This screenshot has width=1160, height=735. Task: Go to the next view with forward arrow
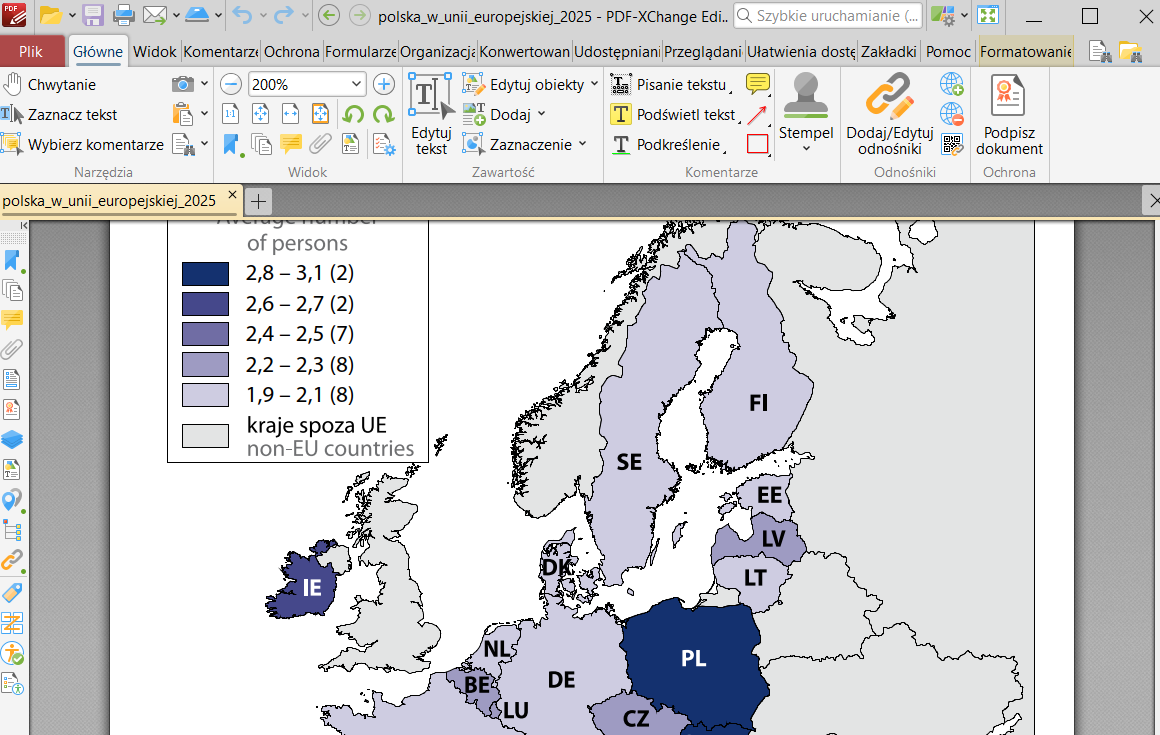click(x=360, y=16)
